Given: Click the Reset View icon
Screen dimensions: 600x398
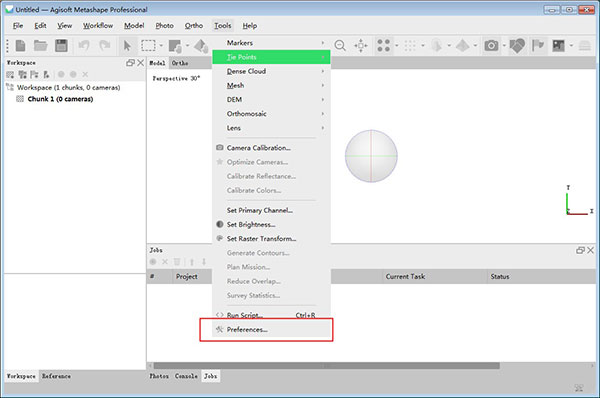Looking at the screenshot, I should (360, 46).
